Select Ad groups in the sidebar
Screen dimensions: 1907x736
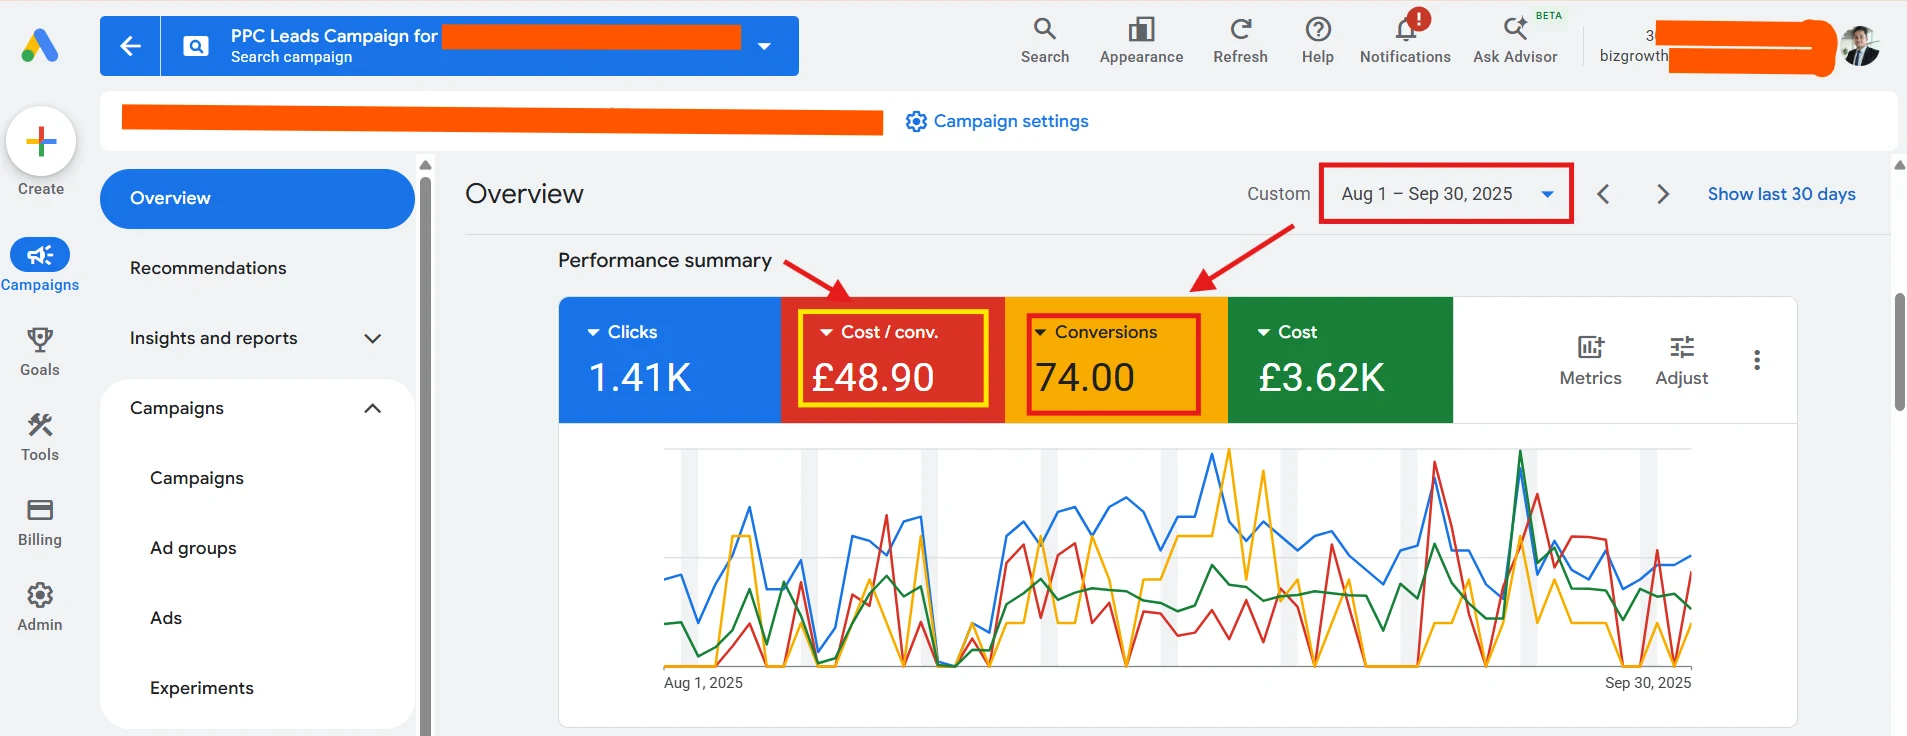pos(193,548)
